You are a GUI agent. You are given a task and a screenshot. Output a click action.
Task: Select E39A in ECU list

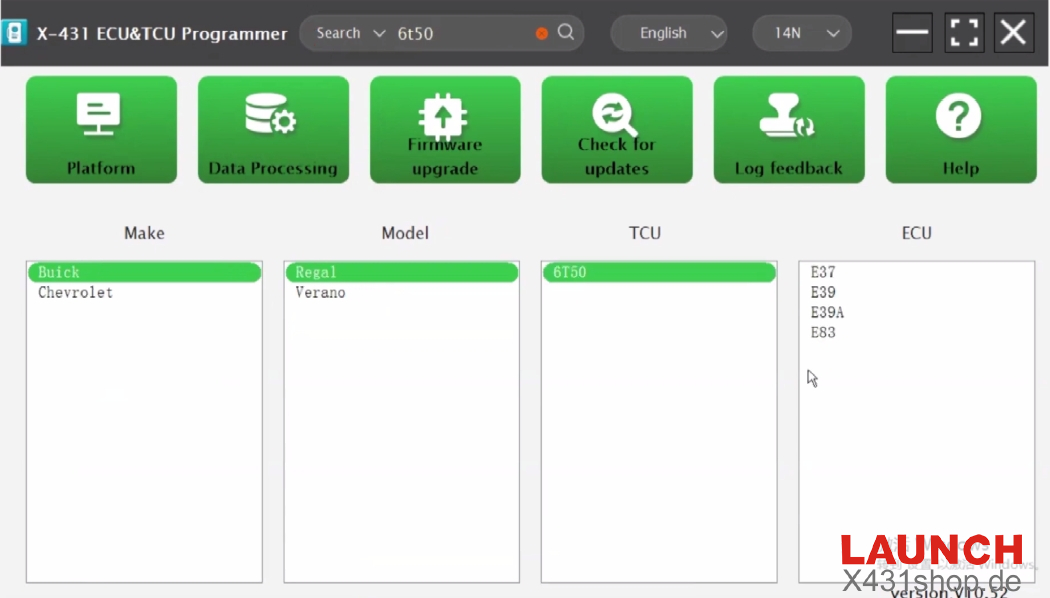click(x=827, y=312)
